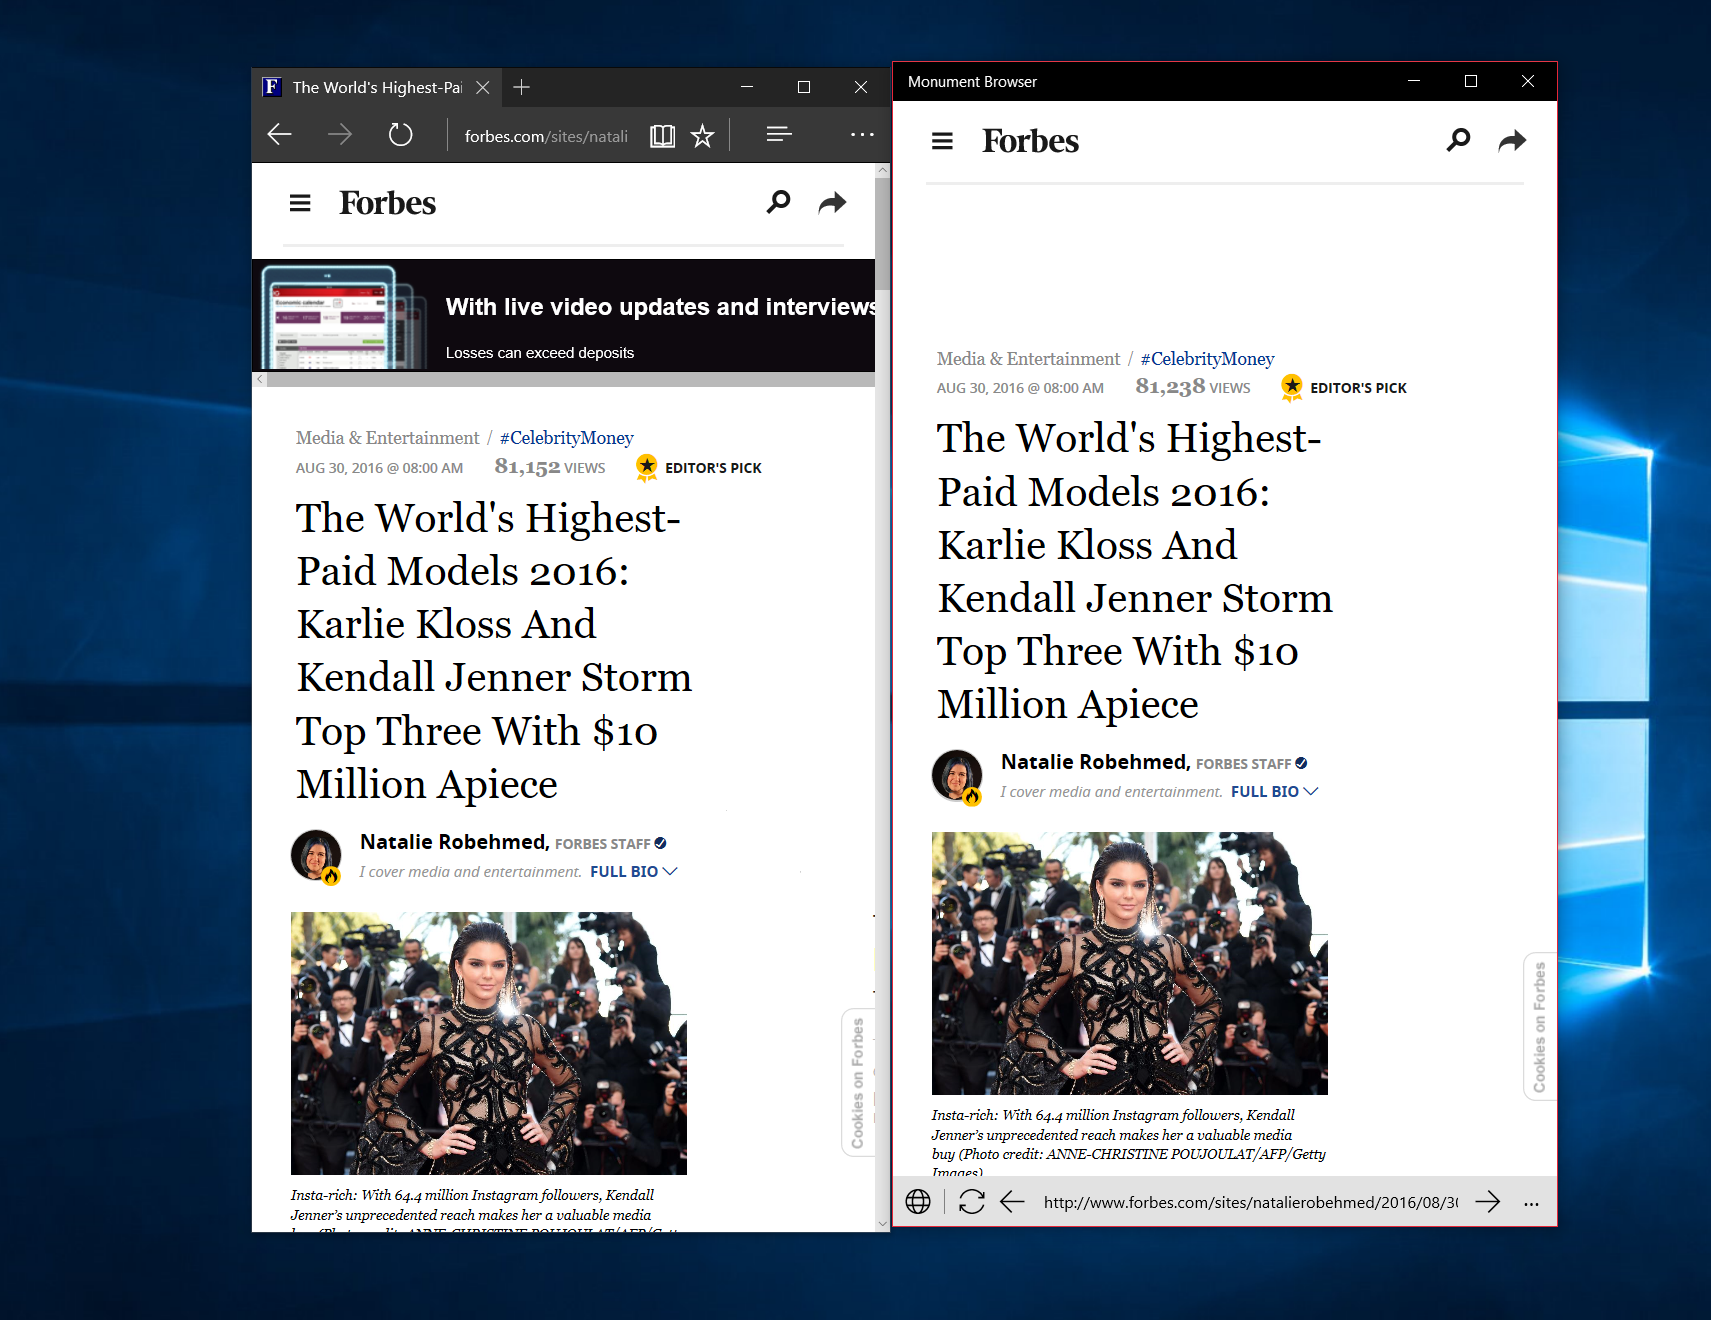Open Cookies on Forbes tab in Edge
The height and width of the screenshot is (1320, 1711).
pyautogui.click(x=857, y=1083)
